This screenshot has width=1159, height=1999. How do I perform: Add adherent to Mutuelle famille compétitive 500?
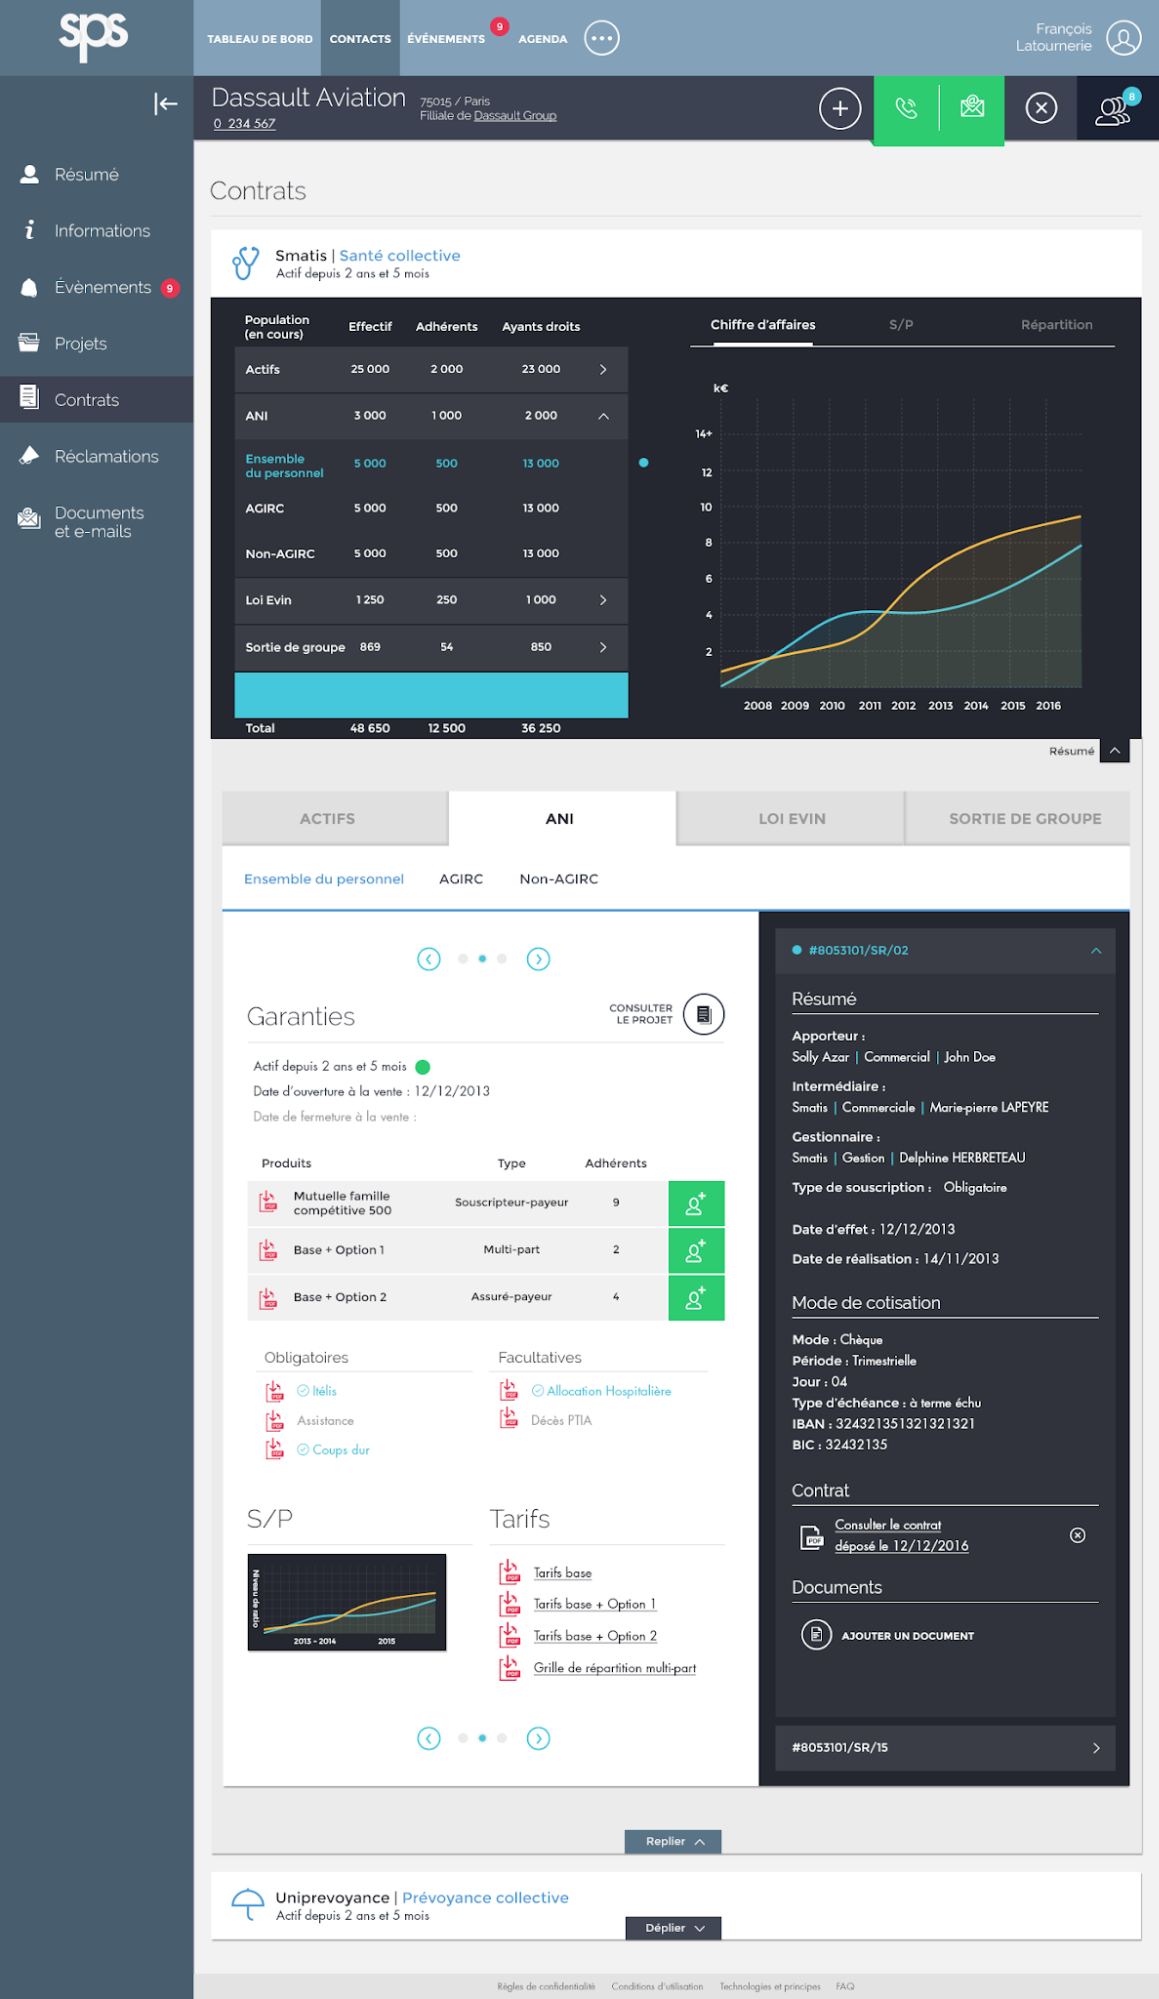[696, 1203]
